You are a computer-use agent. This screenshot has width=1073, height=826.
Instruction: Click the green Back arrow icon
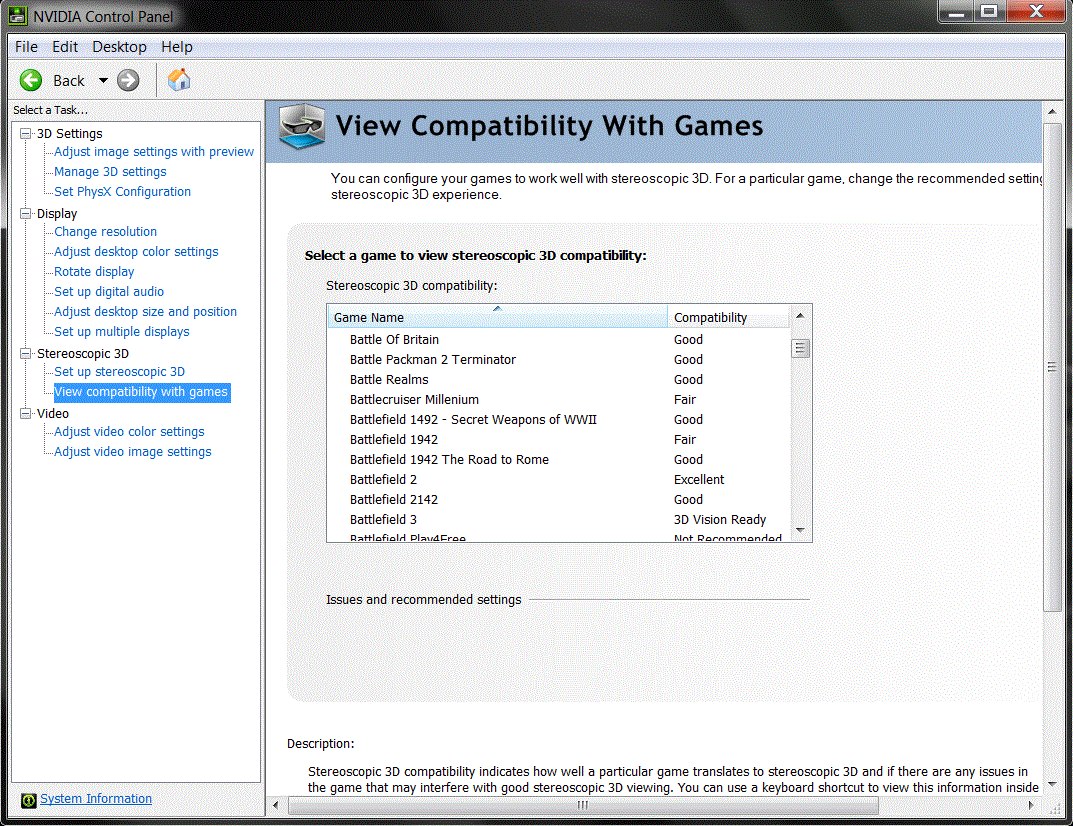tap(31, 81)
